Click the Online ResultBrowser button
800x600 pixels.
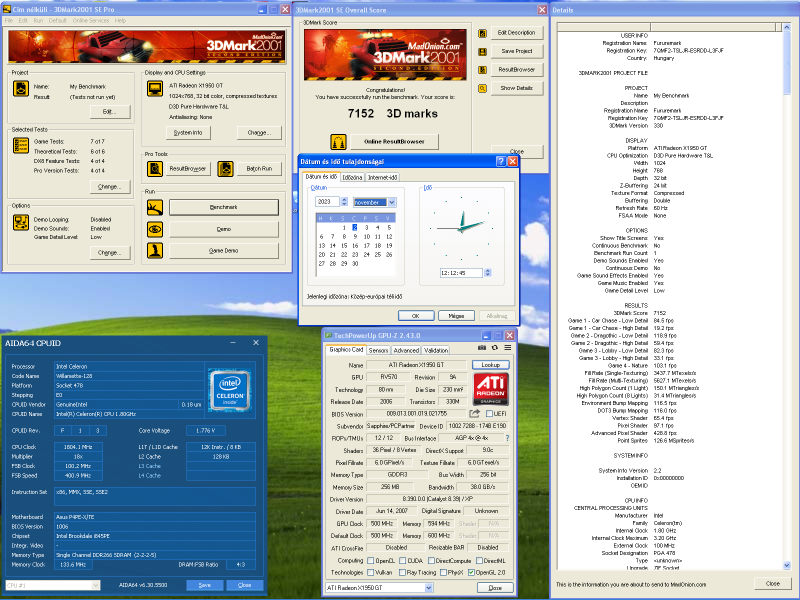(394, 142)
